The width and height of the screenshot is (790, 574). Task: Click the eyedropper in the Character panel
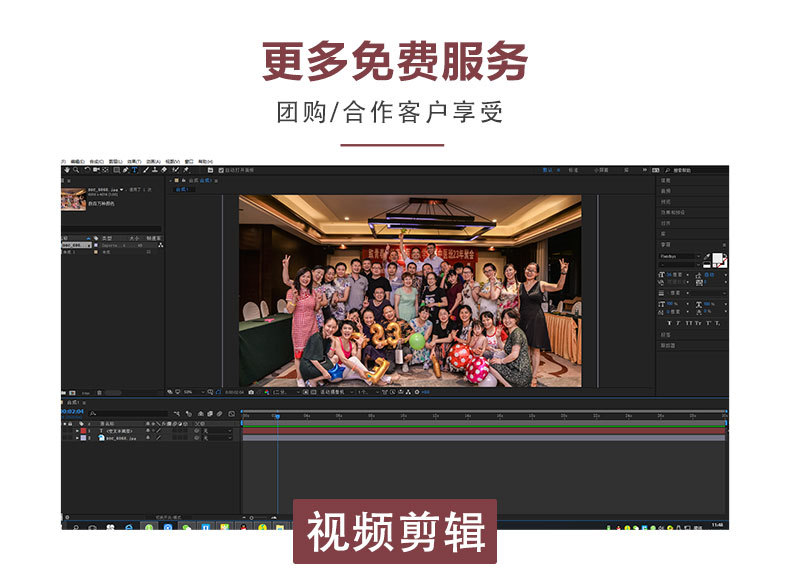click(707, 257)
